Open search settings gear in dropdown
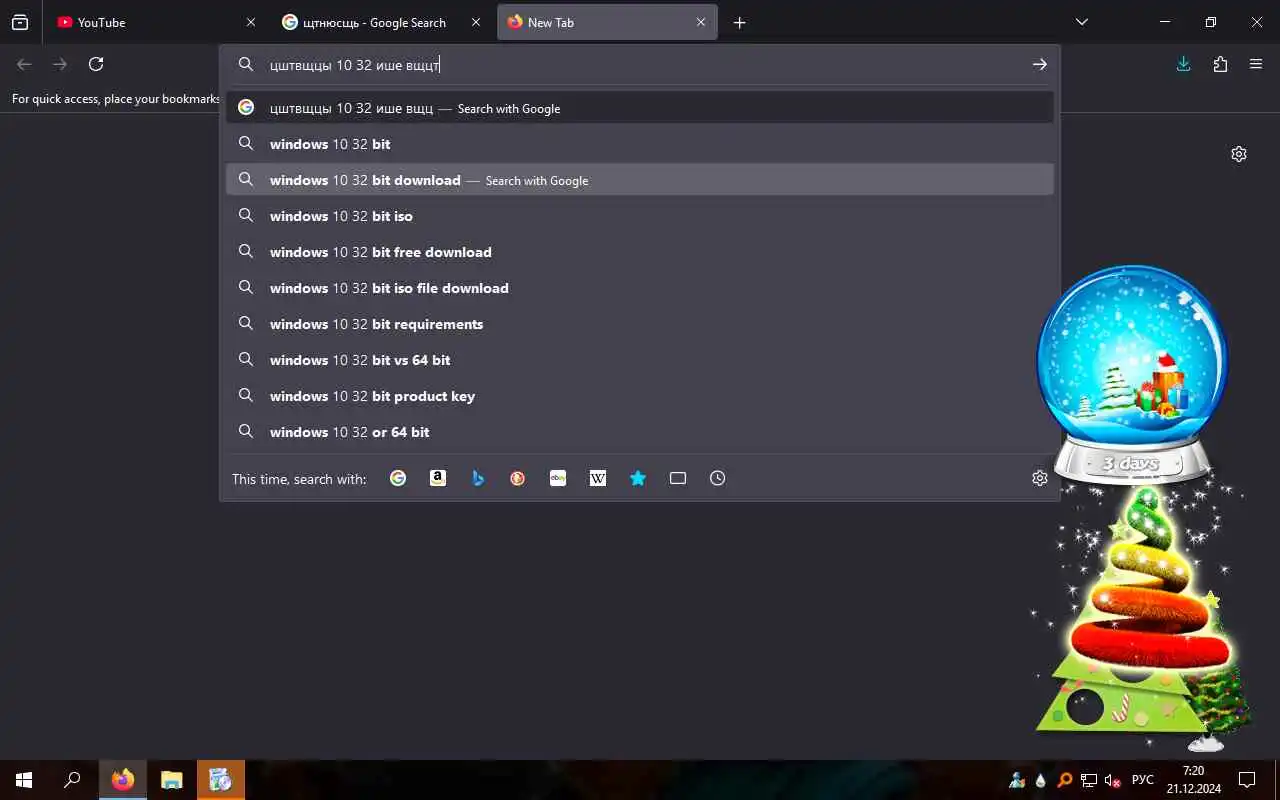Image resolution: width=1280 pixels, height=800 pixels. tap(1040, 478)
